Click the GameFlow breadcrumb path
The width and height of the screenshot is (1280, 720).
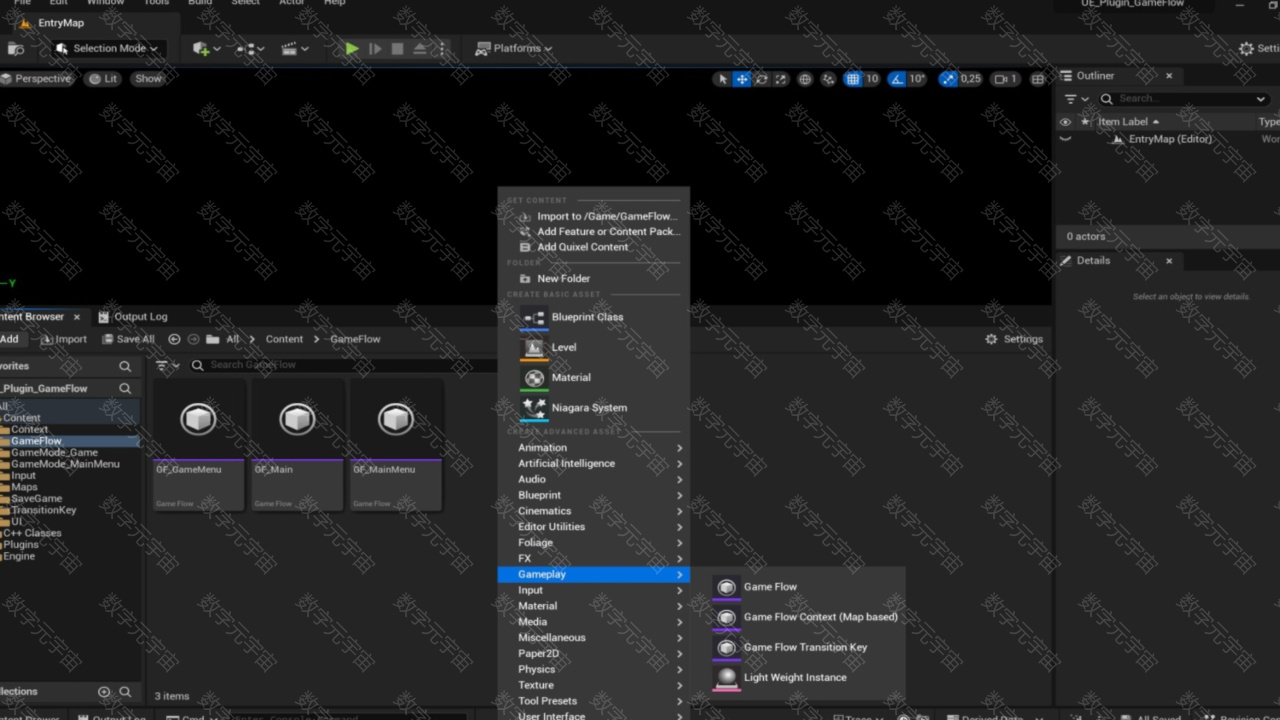coord(355,339)
